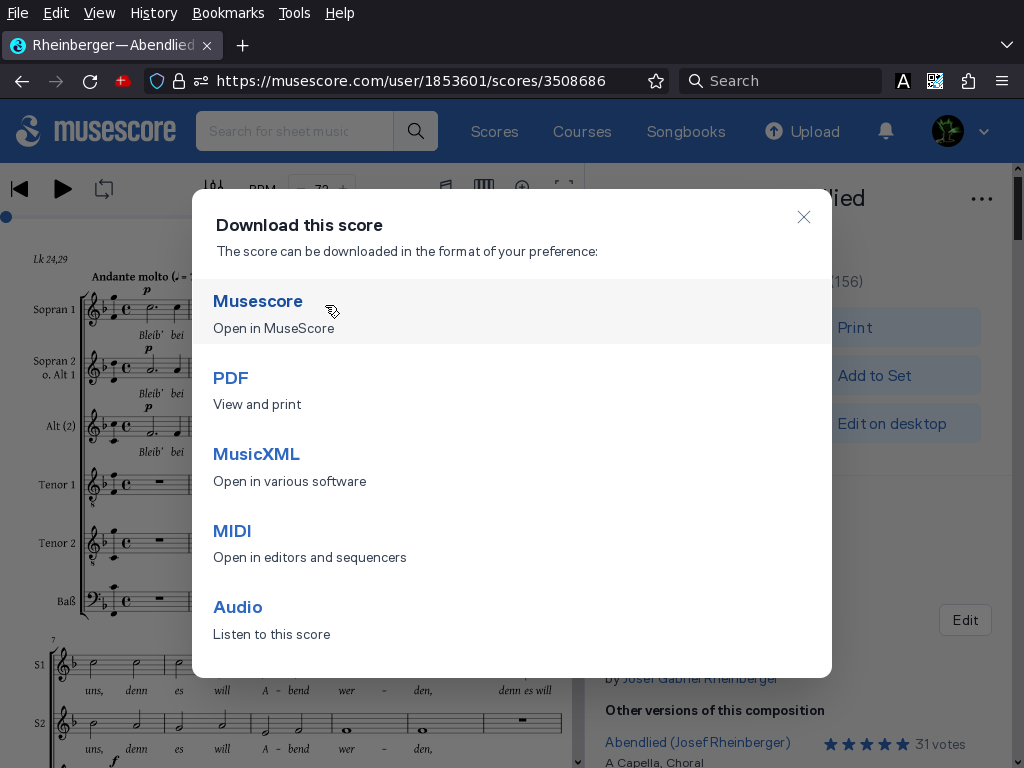Screen dimensions: 1024x768
Task: Click the Upload button
Action: tap(803, 131)
